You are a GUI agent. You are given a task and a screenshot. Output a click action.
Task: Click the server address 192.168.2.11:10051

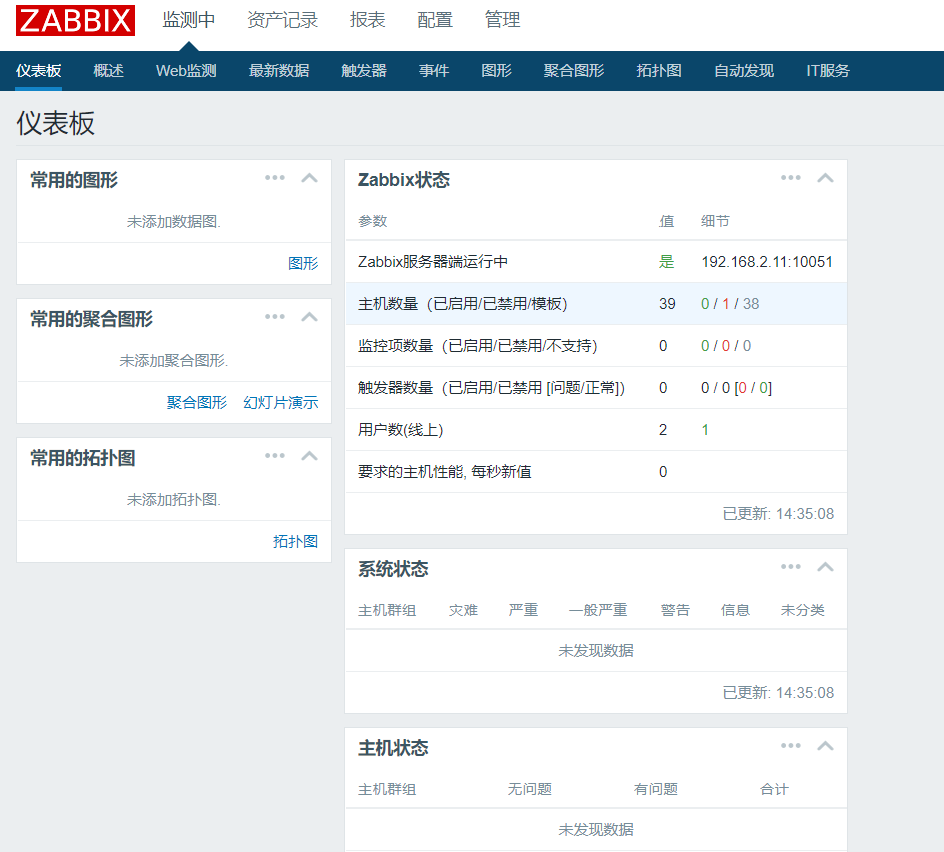point(767,262)
